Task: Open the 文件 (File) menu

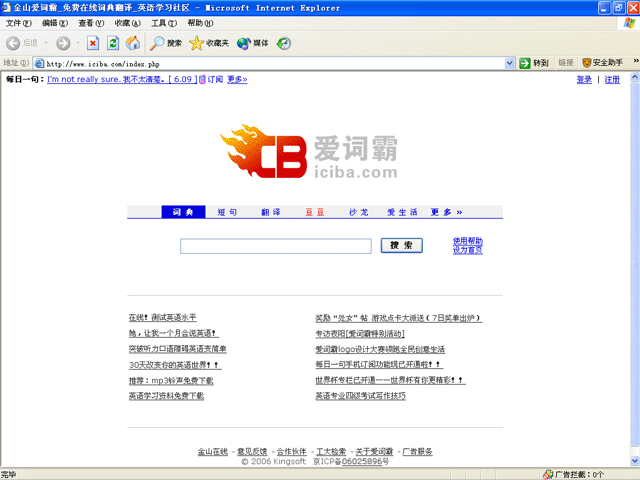Action: [18, 23]
